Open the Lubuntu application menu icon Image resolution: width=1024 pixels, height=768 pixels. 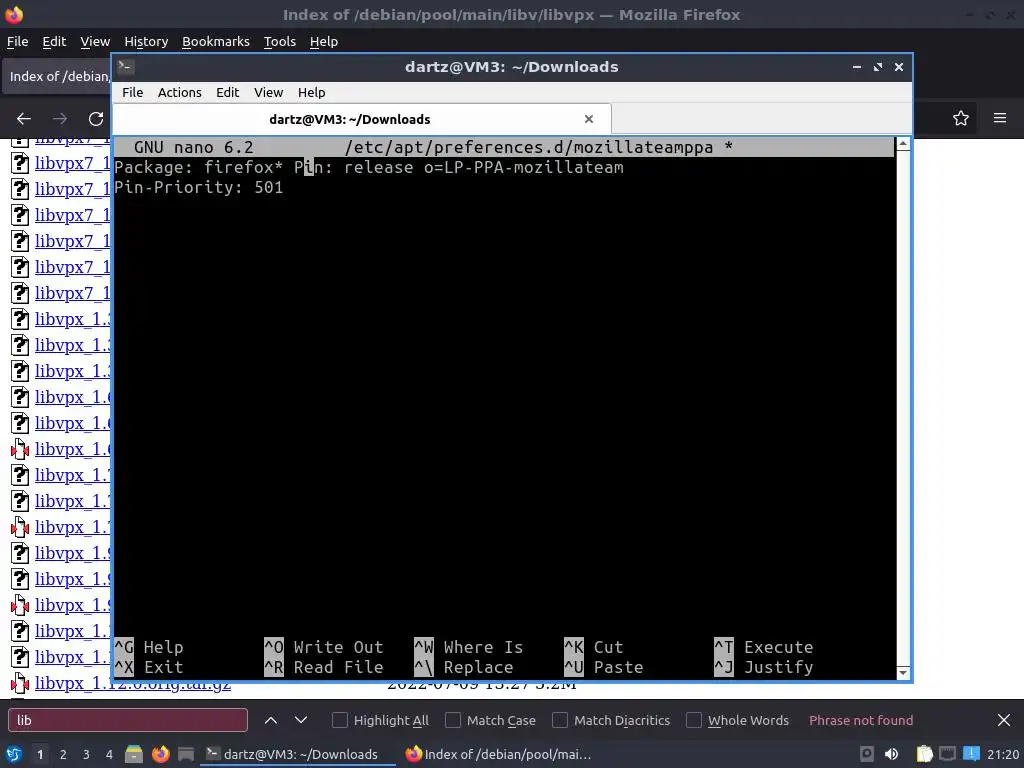click(12, 754)
